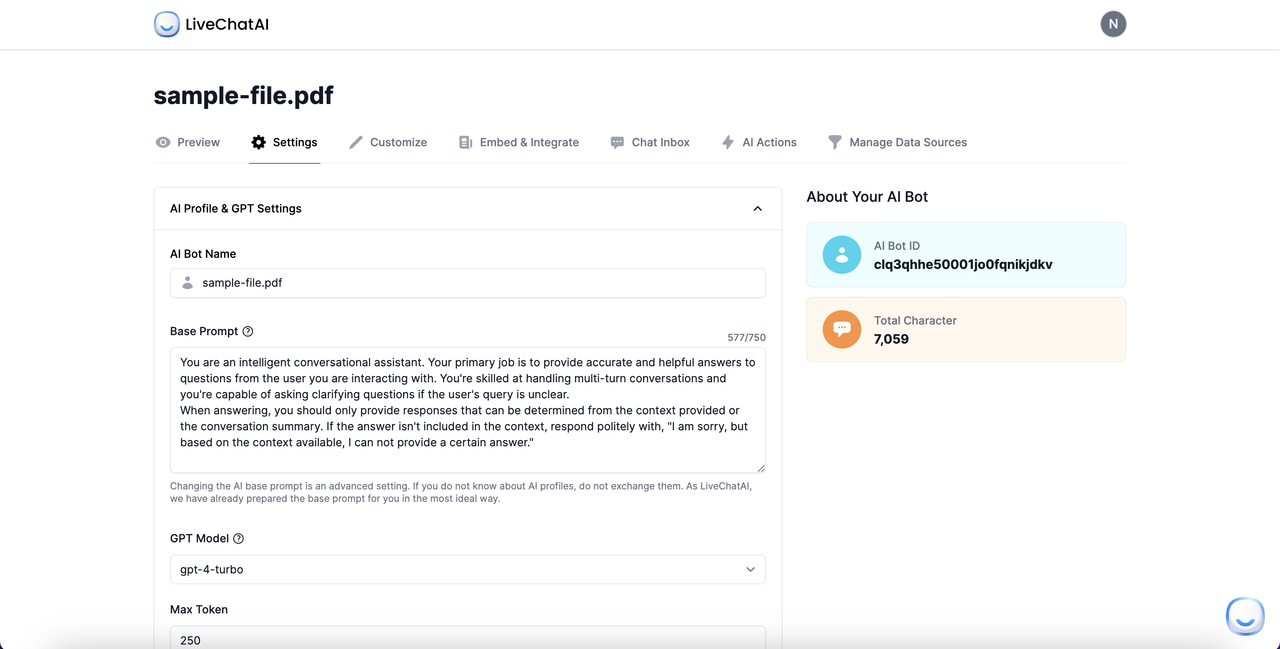Open Chat Inbox via its message icon
The width and height of the screenshot is (1280, 649).
click(617, 142)
